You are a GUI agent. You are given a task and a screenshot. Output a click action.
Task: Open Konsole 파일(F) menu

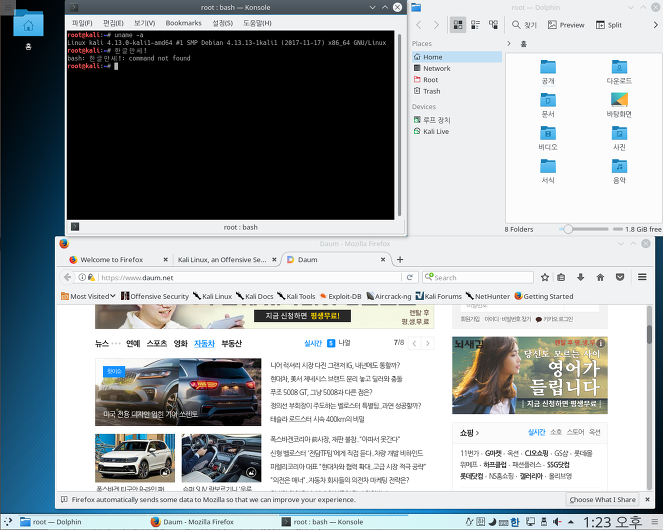click(x=82, y=23)
